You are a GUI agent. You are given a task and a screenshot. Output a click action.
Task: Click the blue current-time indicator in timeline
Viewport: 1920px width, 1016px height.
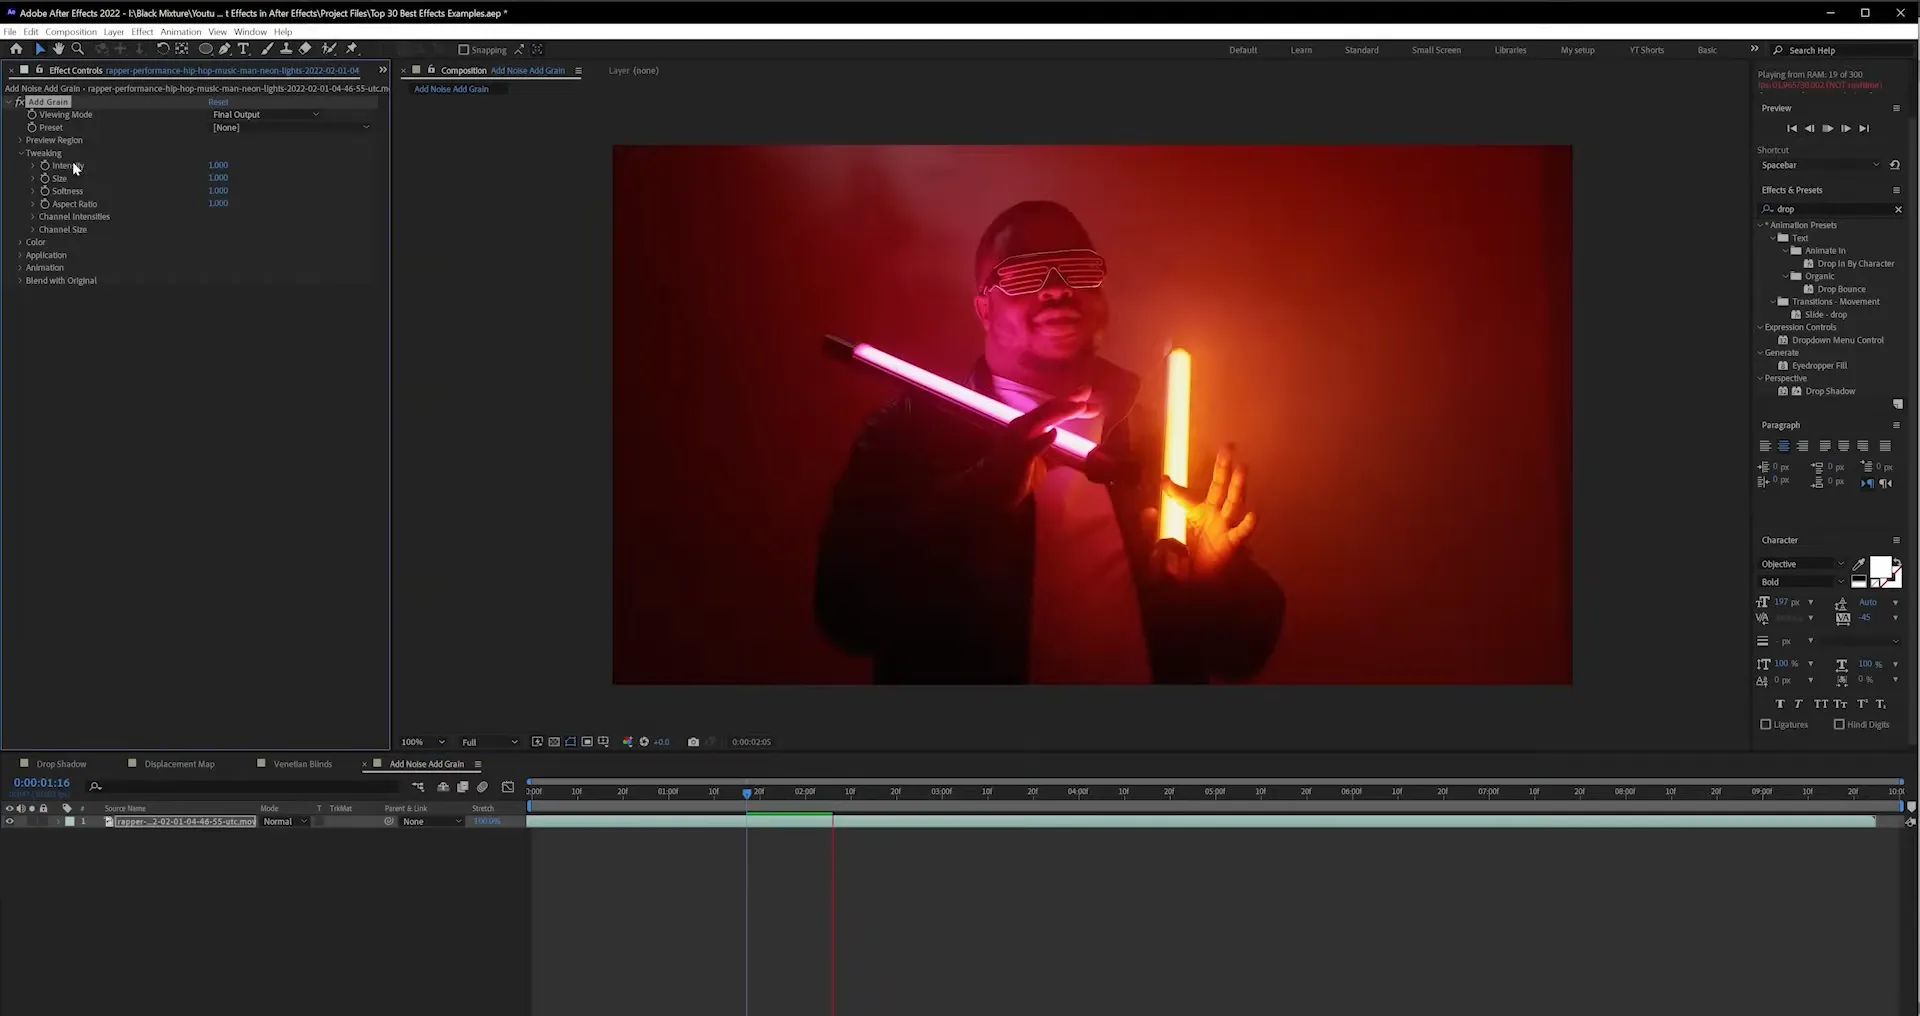(x=747, y=793)
